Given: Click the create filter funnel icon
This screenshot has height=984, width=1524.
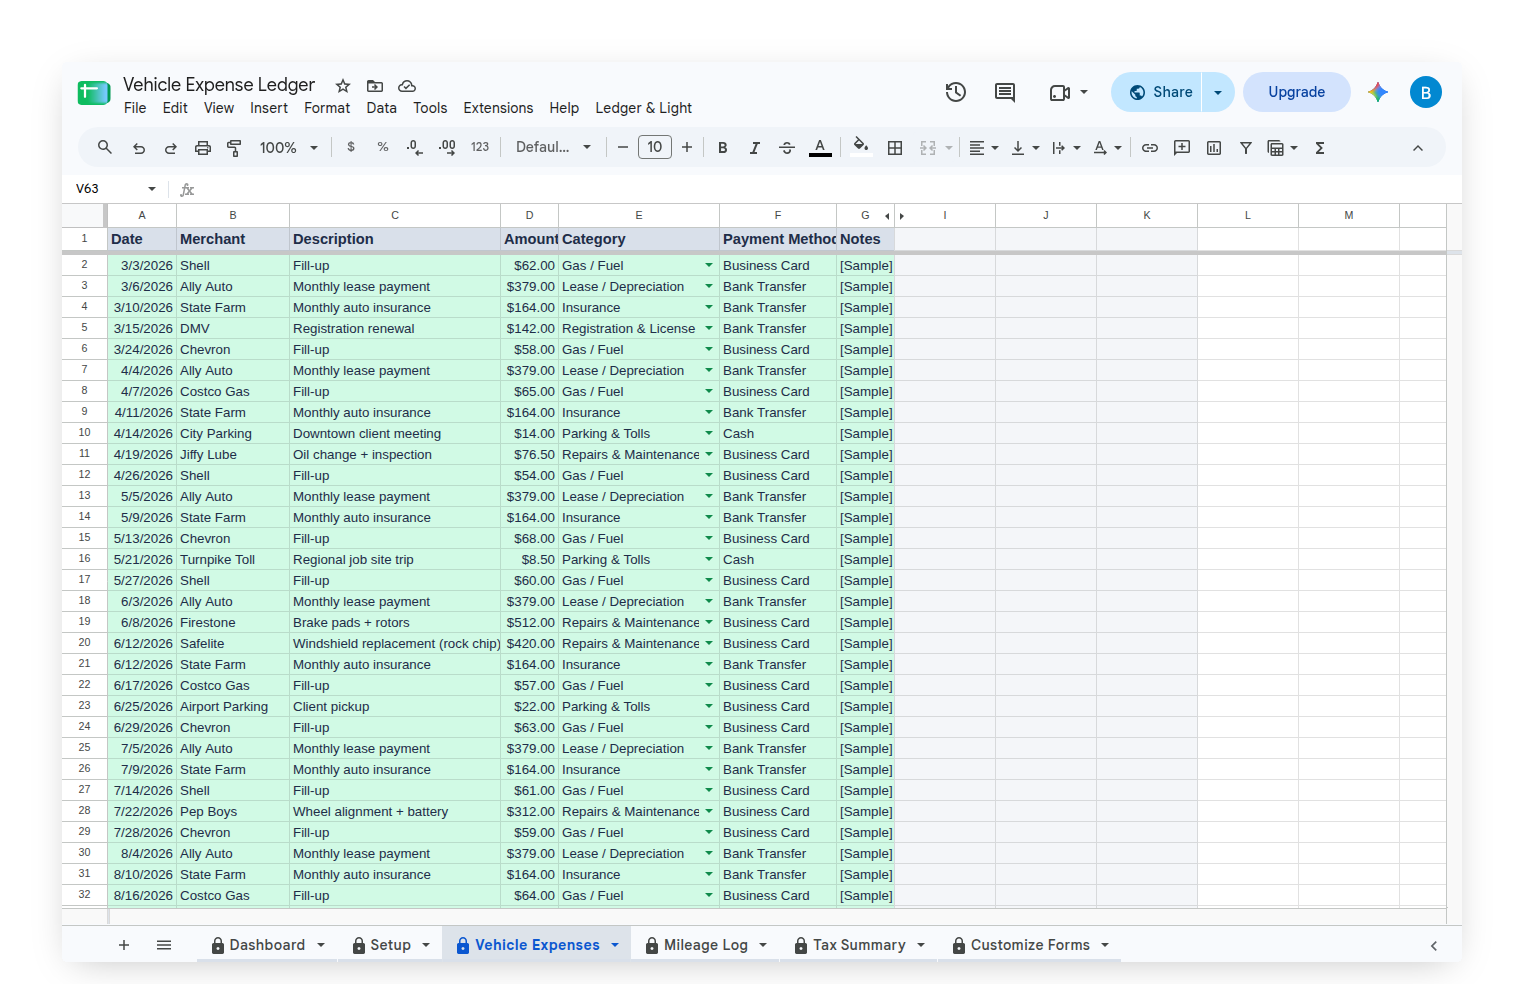Looking at the screenshot, I should point(1246,148).
